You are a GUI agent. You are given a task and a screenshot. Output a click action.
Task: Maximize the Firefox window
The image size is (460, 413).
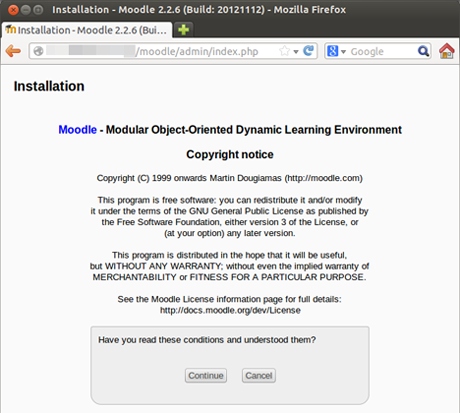point(38,10)
